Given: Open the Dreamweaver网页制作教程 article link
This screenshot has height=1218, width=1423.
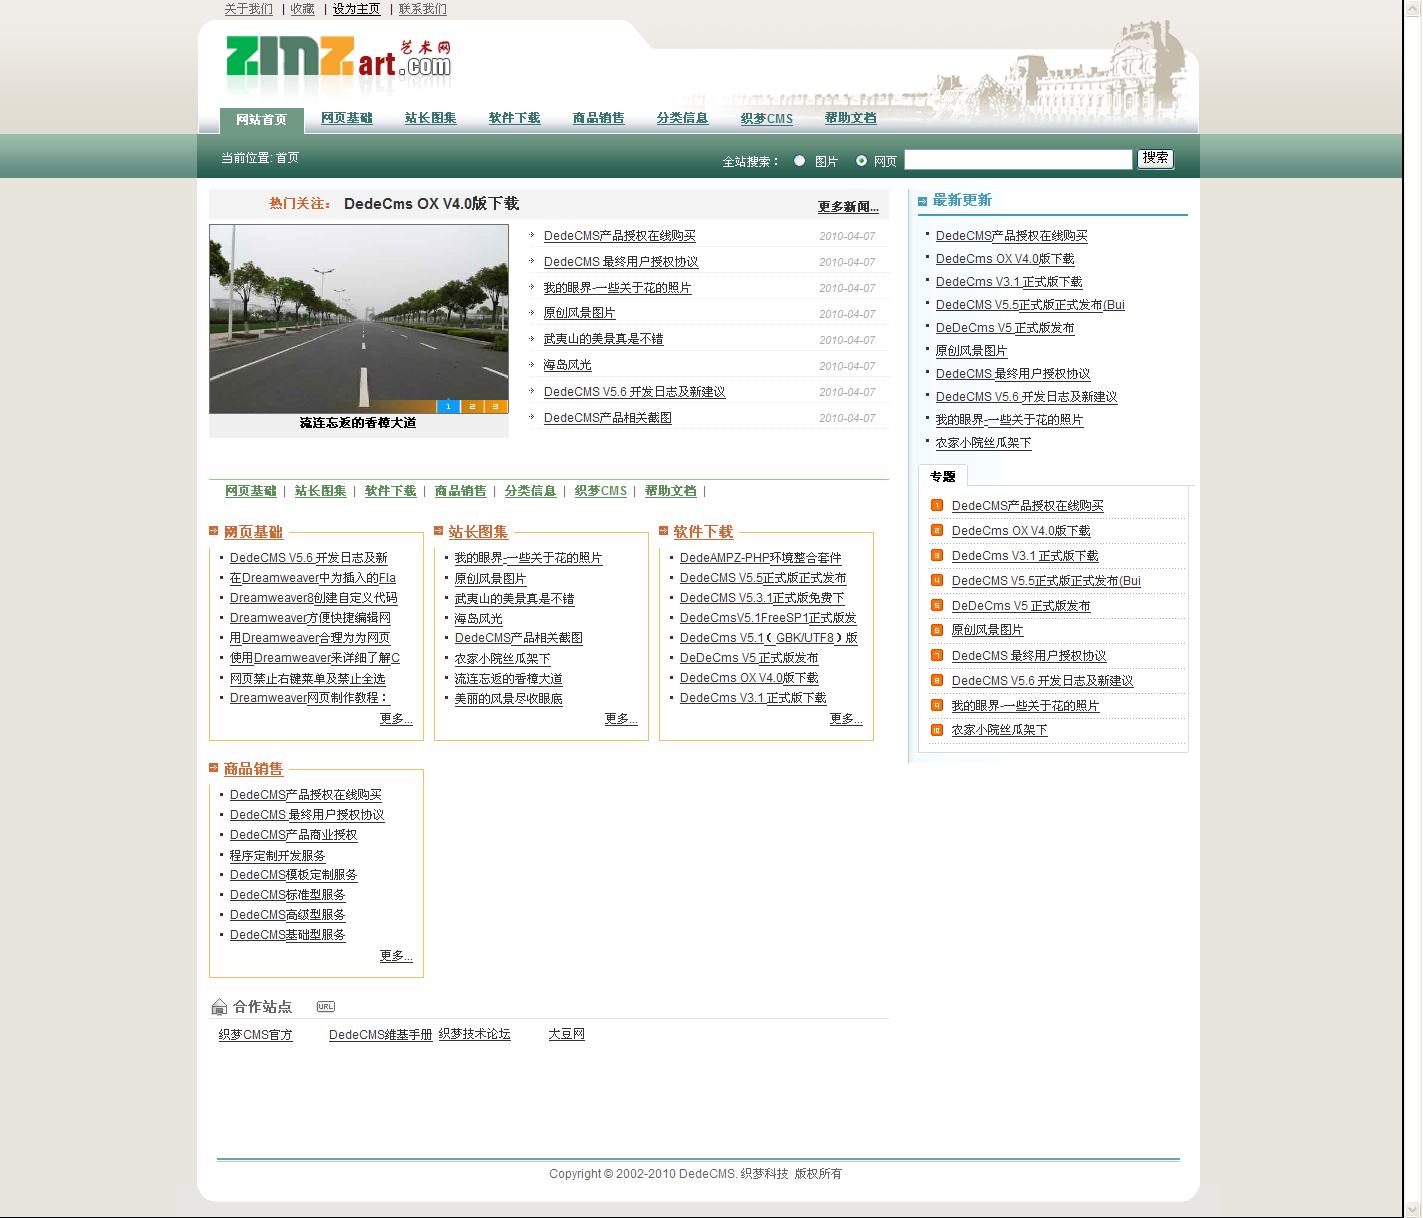Looking at the screenshot, I should [309, 698].
